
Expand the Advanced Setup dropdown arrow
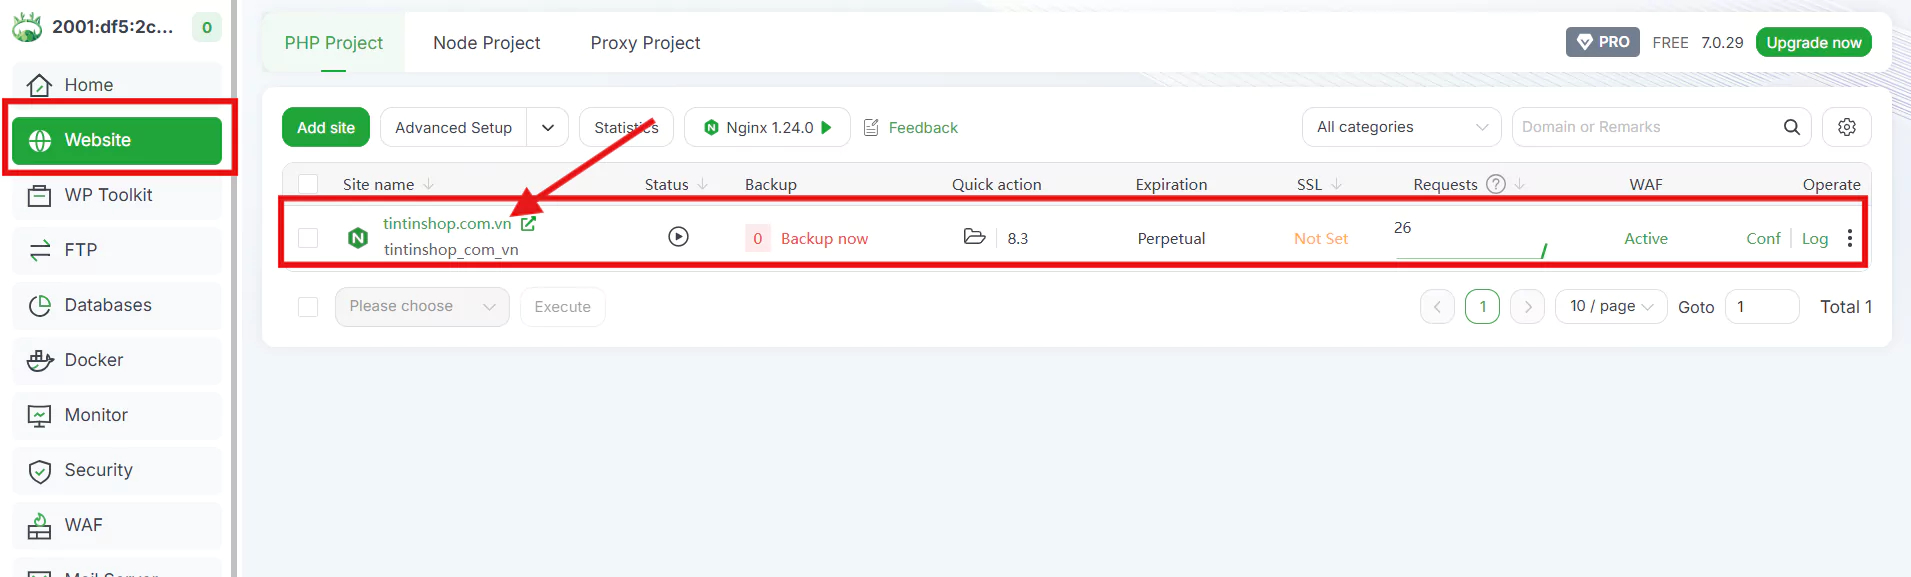pos(547,128)
